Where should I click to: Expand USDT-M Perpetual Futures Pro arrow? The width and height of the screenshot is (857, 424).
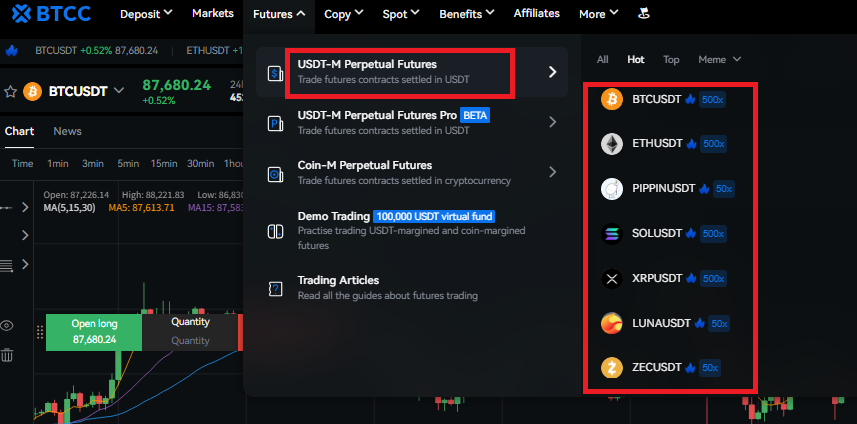[x=552, y=122]
